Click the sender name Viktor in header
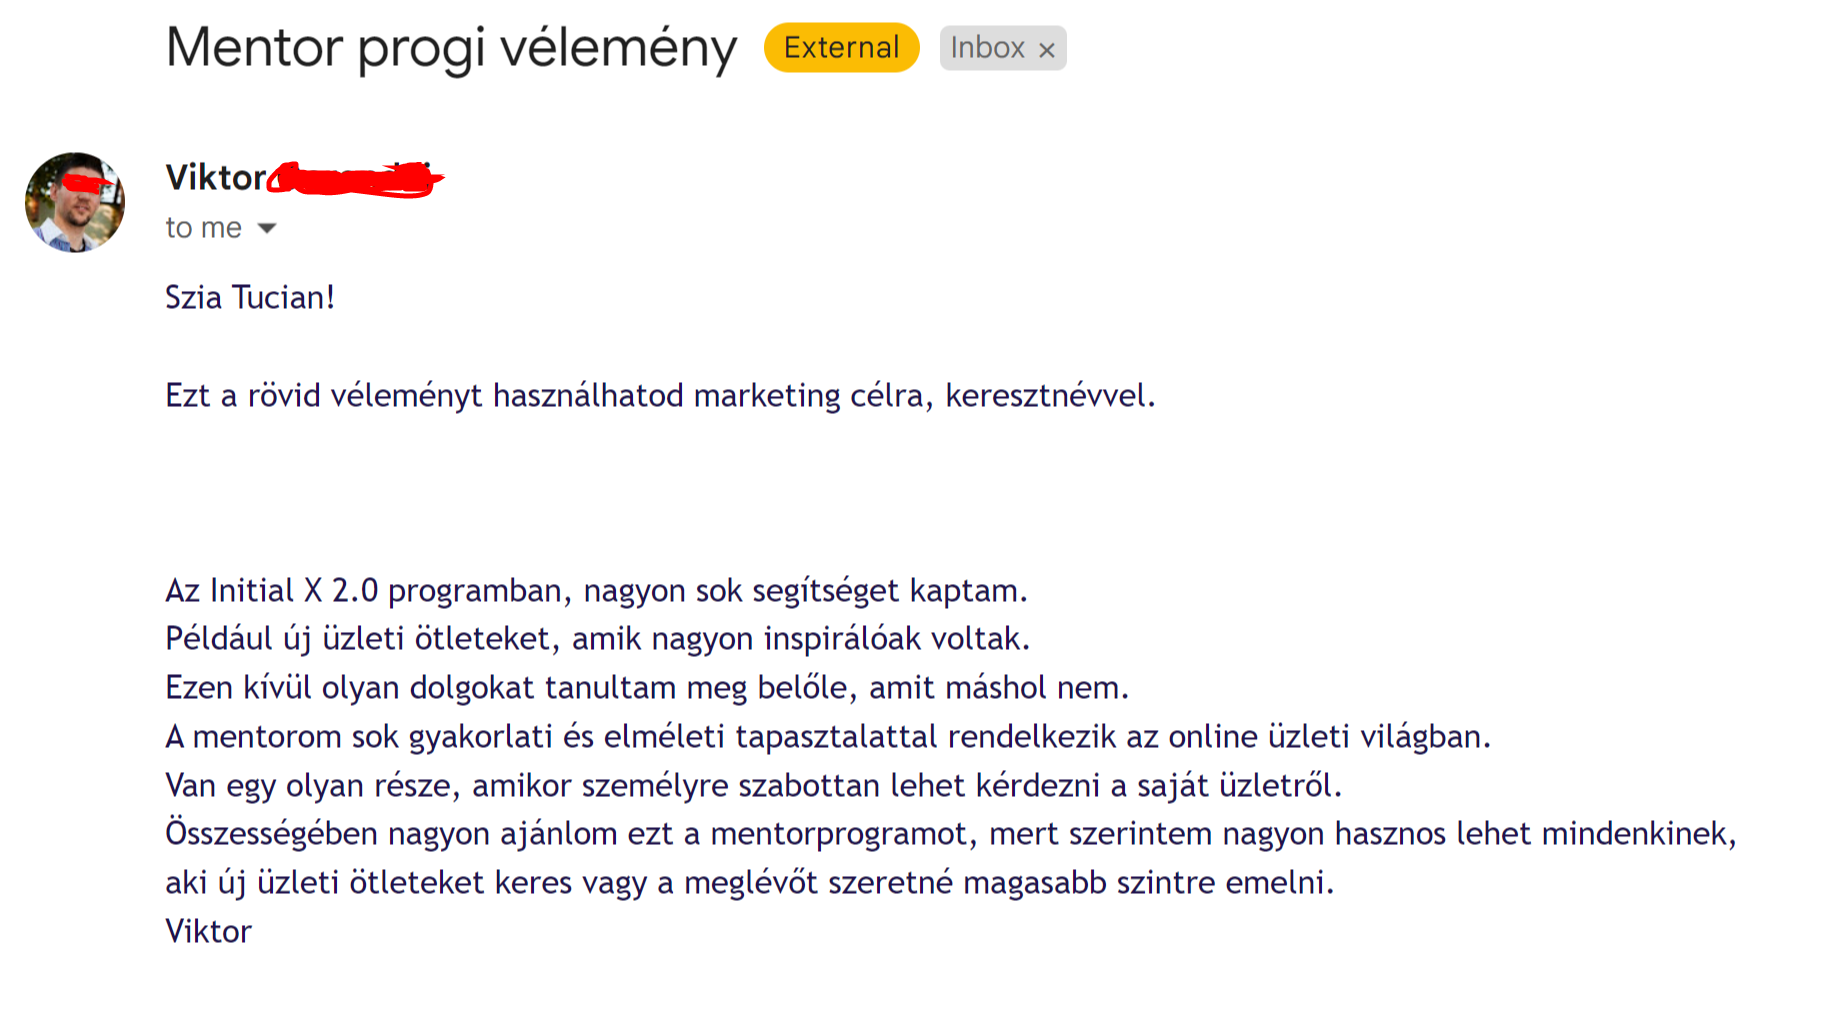 click(216, 178)
